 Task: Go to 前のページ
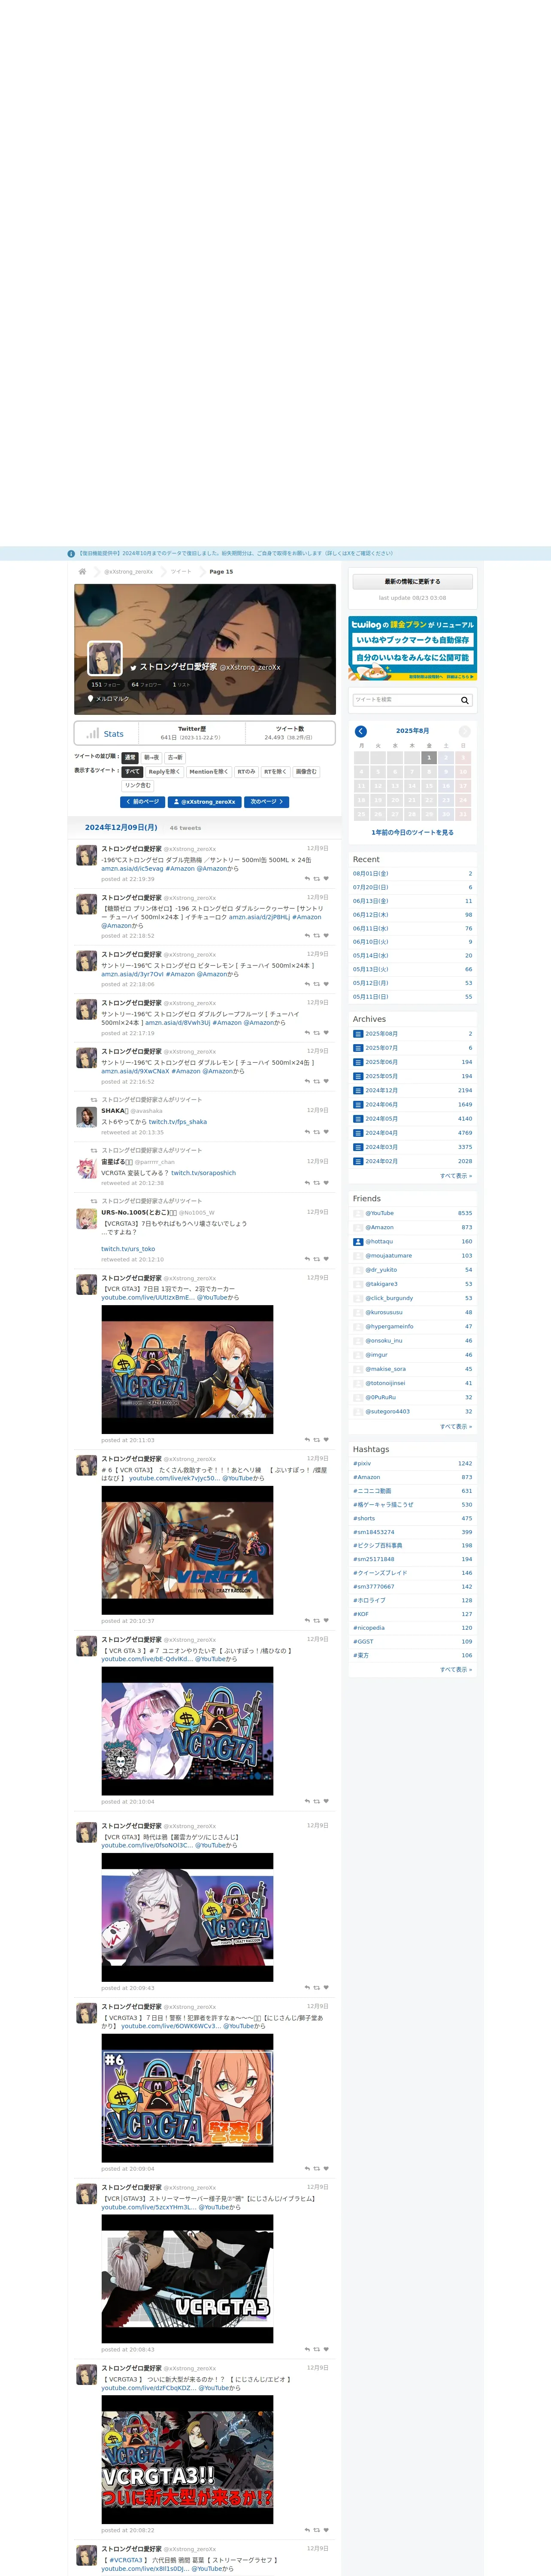pos(142,802)
